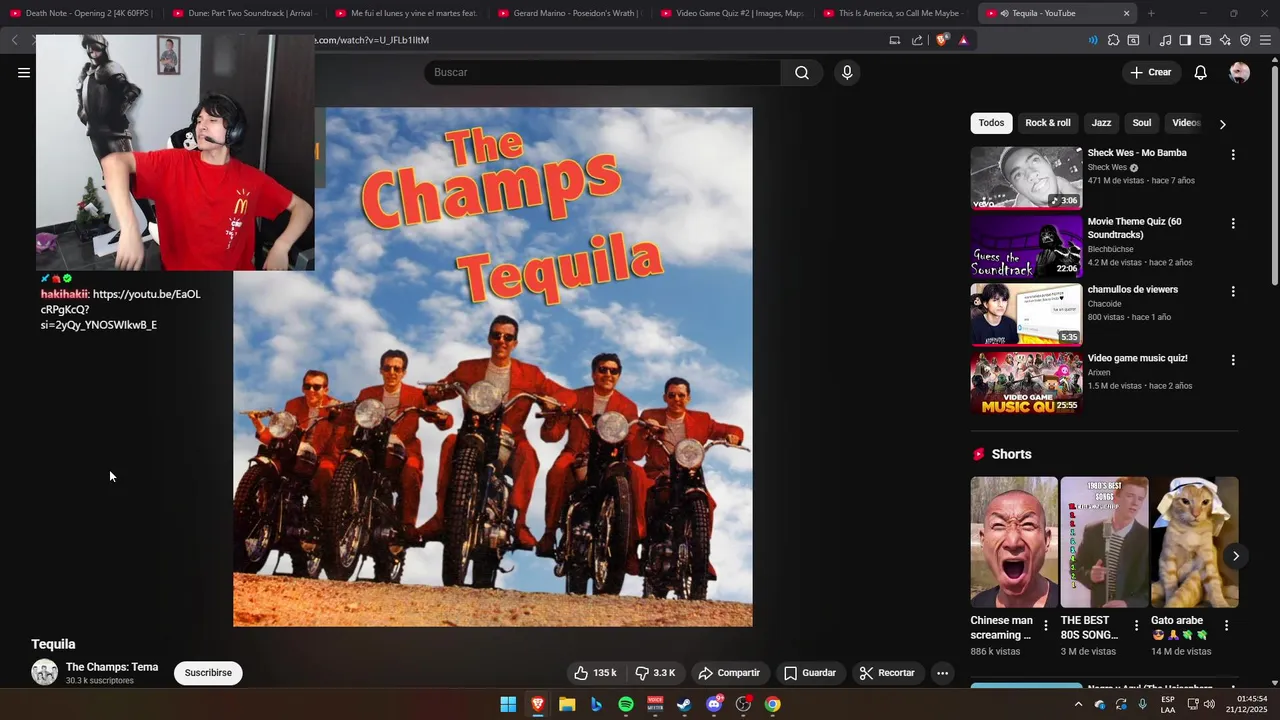The width and height of the screenshot is (1280, 720).
Task: Switch to Me fui el lunes tab
Action: 406,13
